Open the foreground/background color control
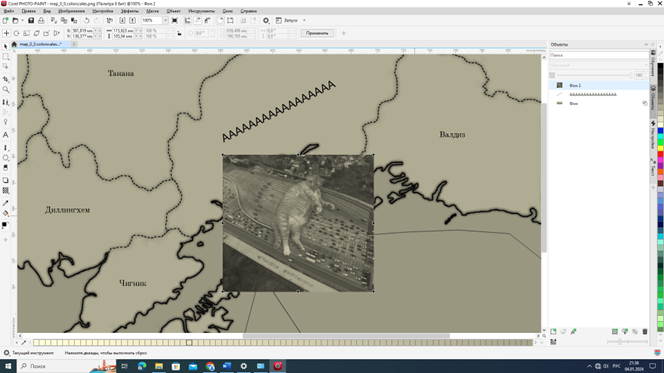This screenshot has height=373, width=664. point(5,225)
